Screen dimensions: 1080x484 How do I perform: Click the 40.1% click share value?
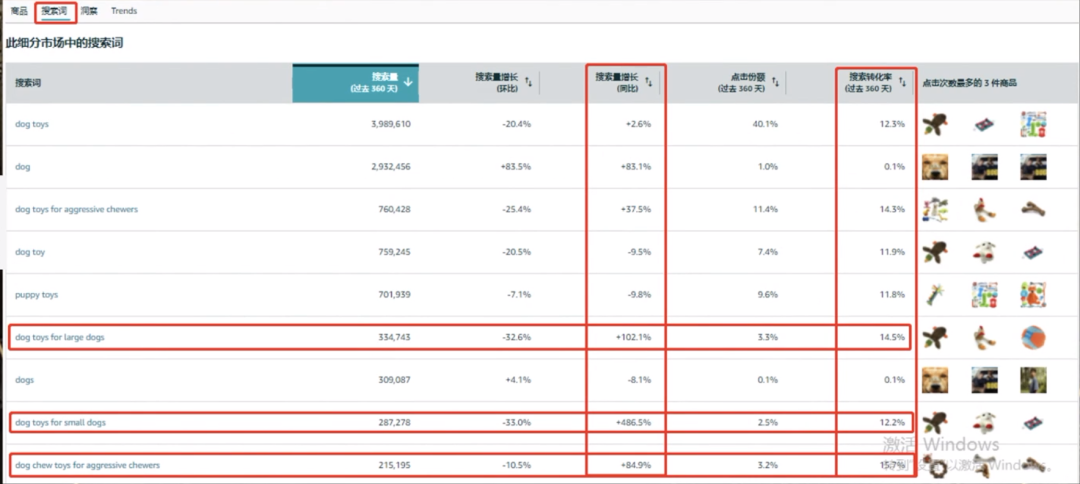pos(767,124)
